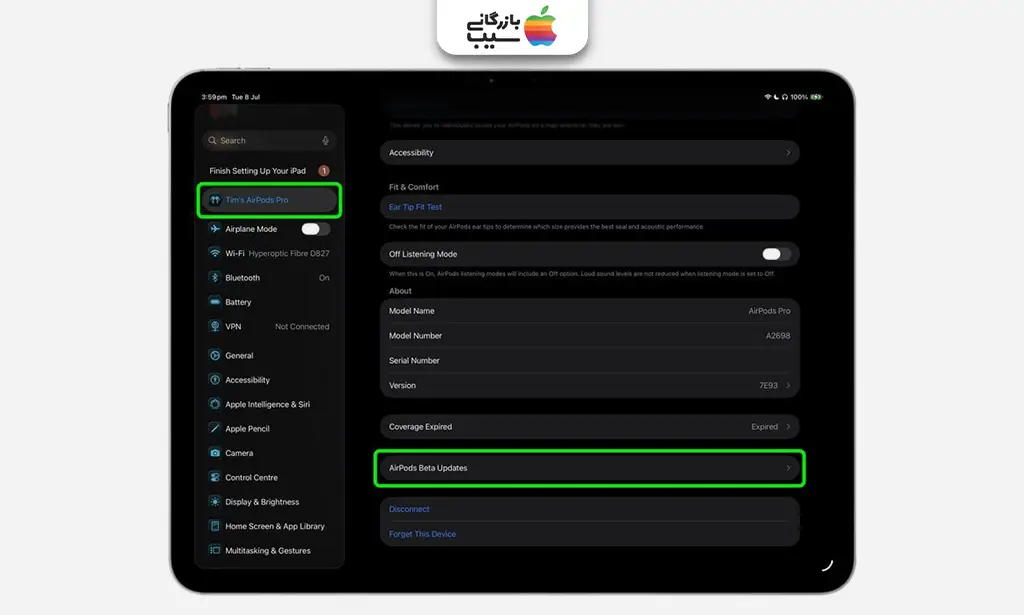
Task: Expand the Accessibility row chevron in detail pane
Action: tap(788, 153)
